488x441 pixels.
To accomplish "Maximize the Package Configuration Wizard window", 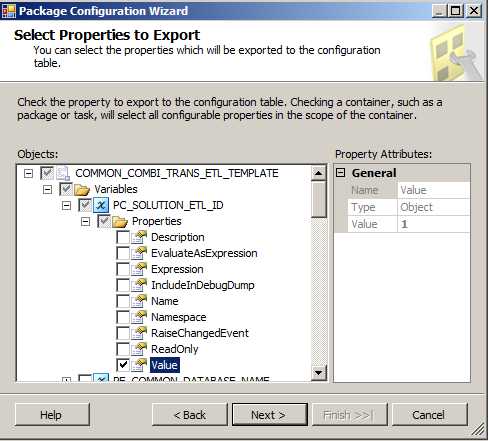I will (x=457, y=11).
